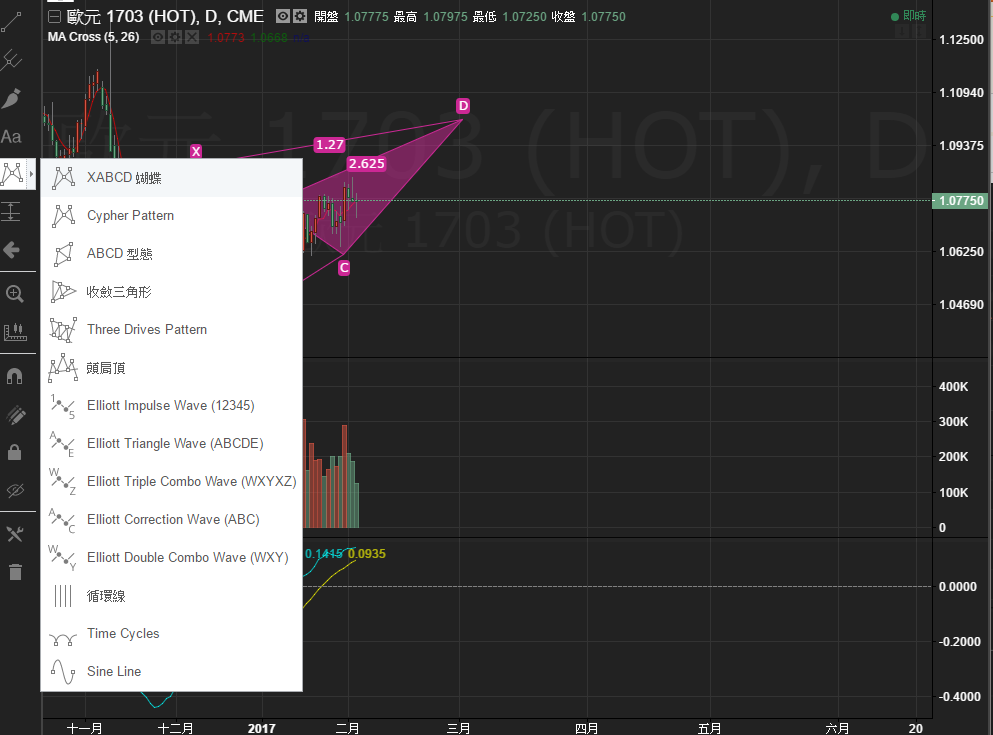Click the 2.625 ratio label on pattern
This screenshot has height=735, width=993.
click(x=367, y=163)
